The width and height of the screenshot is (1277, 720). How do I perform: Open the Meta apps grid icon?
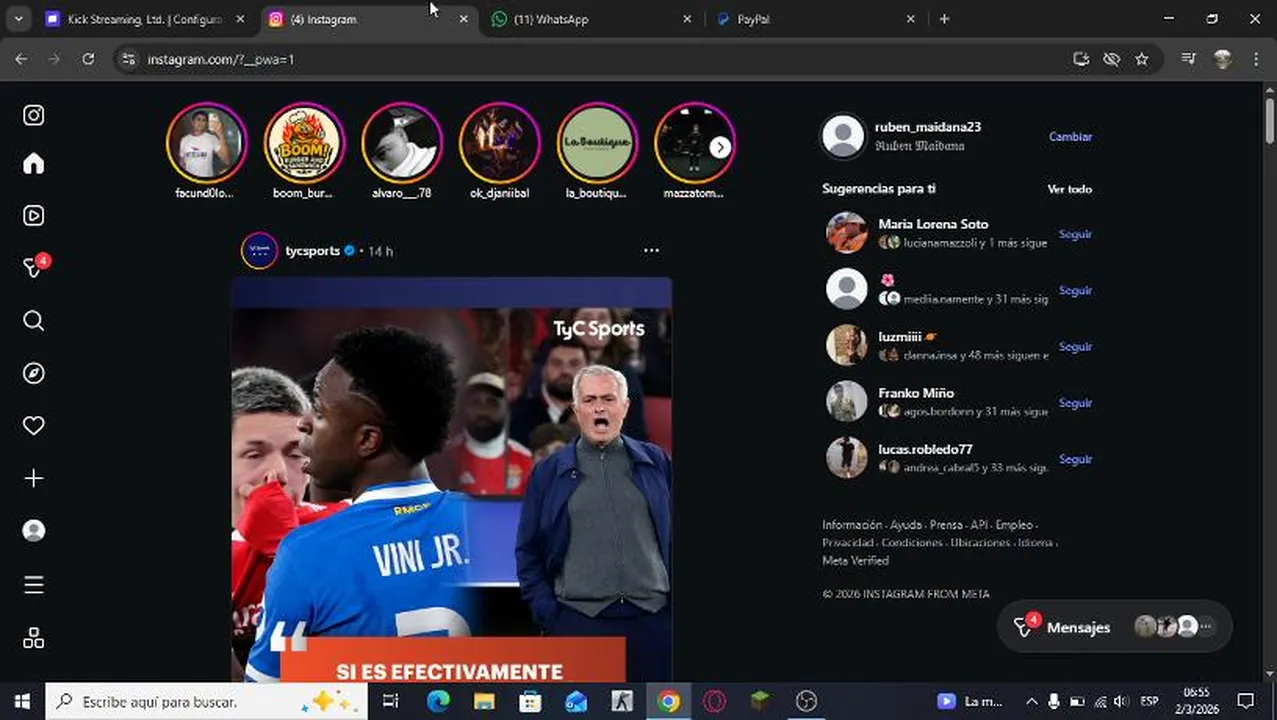33,637
